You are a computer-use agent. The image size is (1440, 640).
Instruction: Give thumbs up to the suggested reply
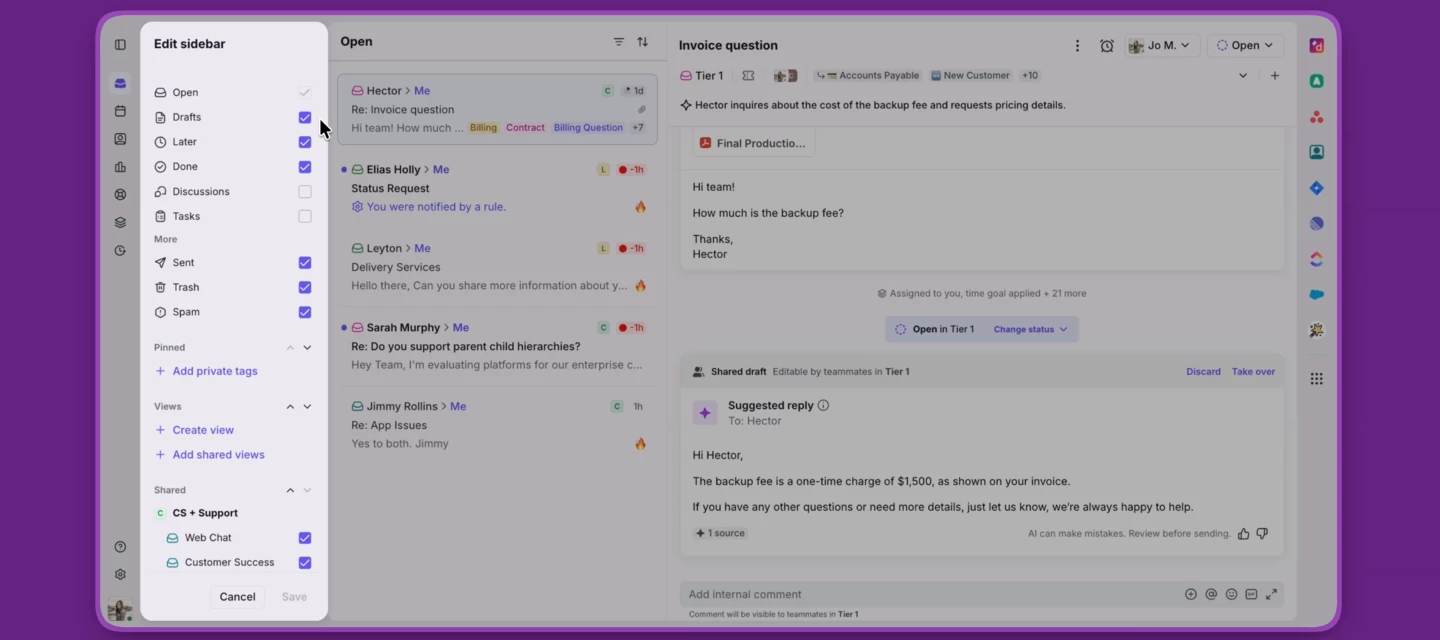(1244, 534)
